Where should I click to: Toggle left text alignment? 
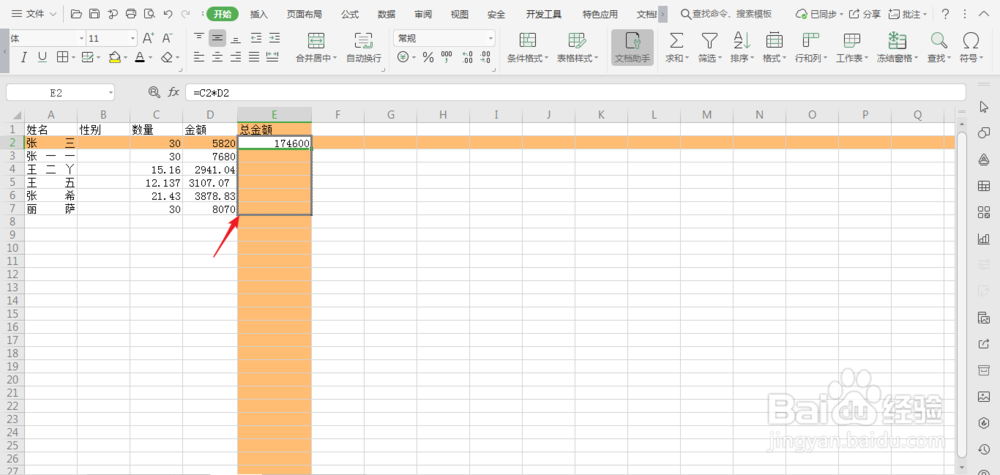coord(200,57)
